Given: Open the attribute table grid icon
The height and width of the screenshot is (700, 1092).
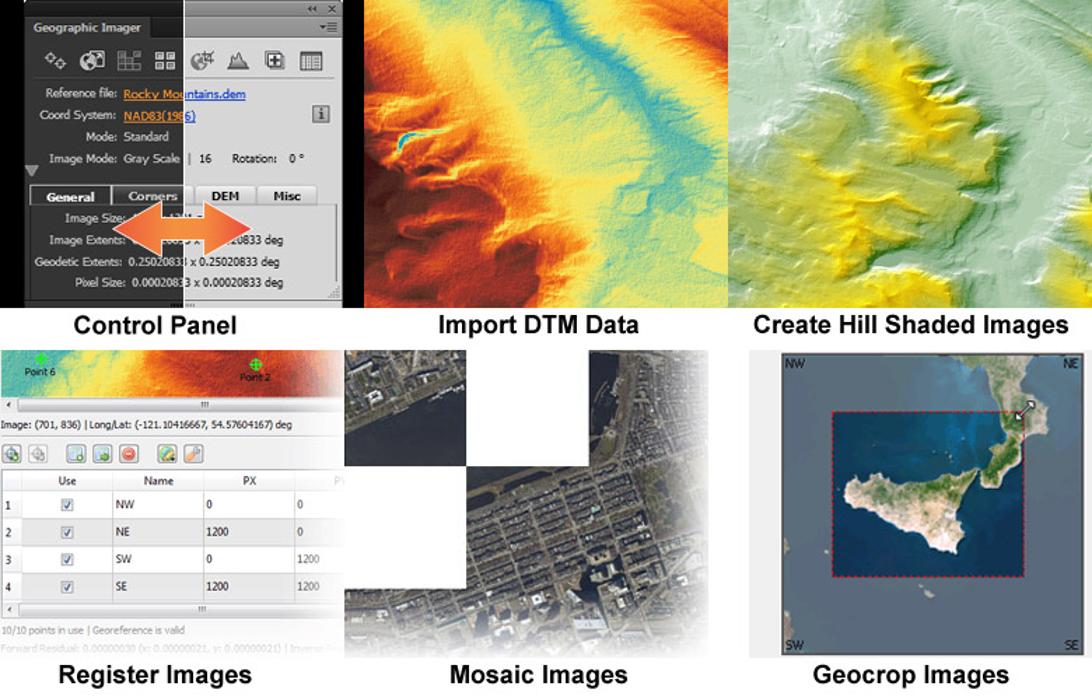Looking at the screenshot, I should click(311, 60).
